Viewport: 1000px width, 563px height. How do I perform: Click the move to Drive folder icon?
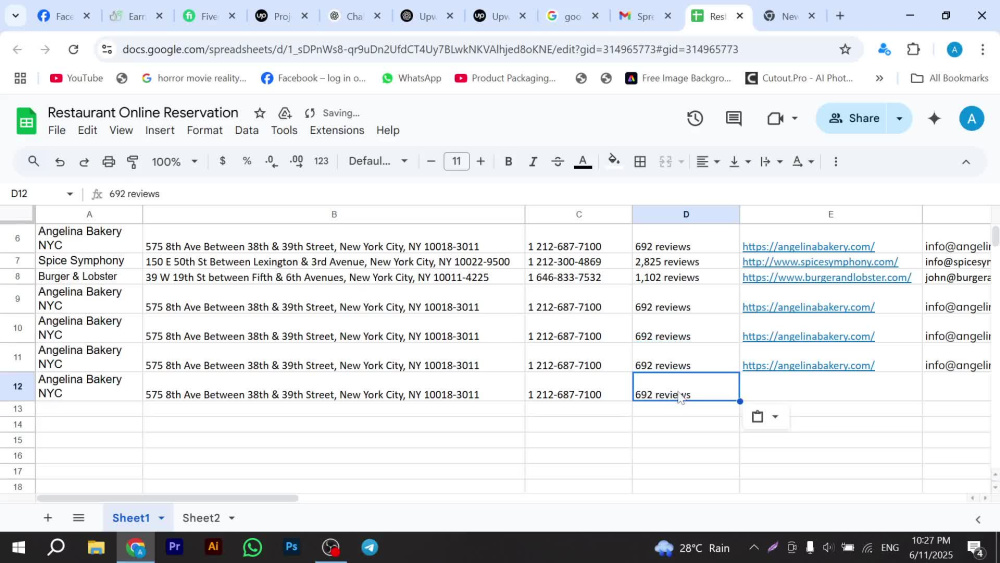click(x=284, y=113)
